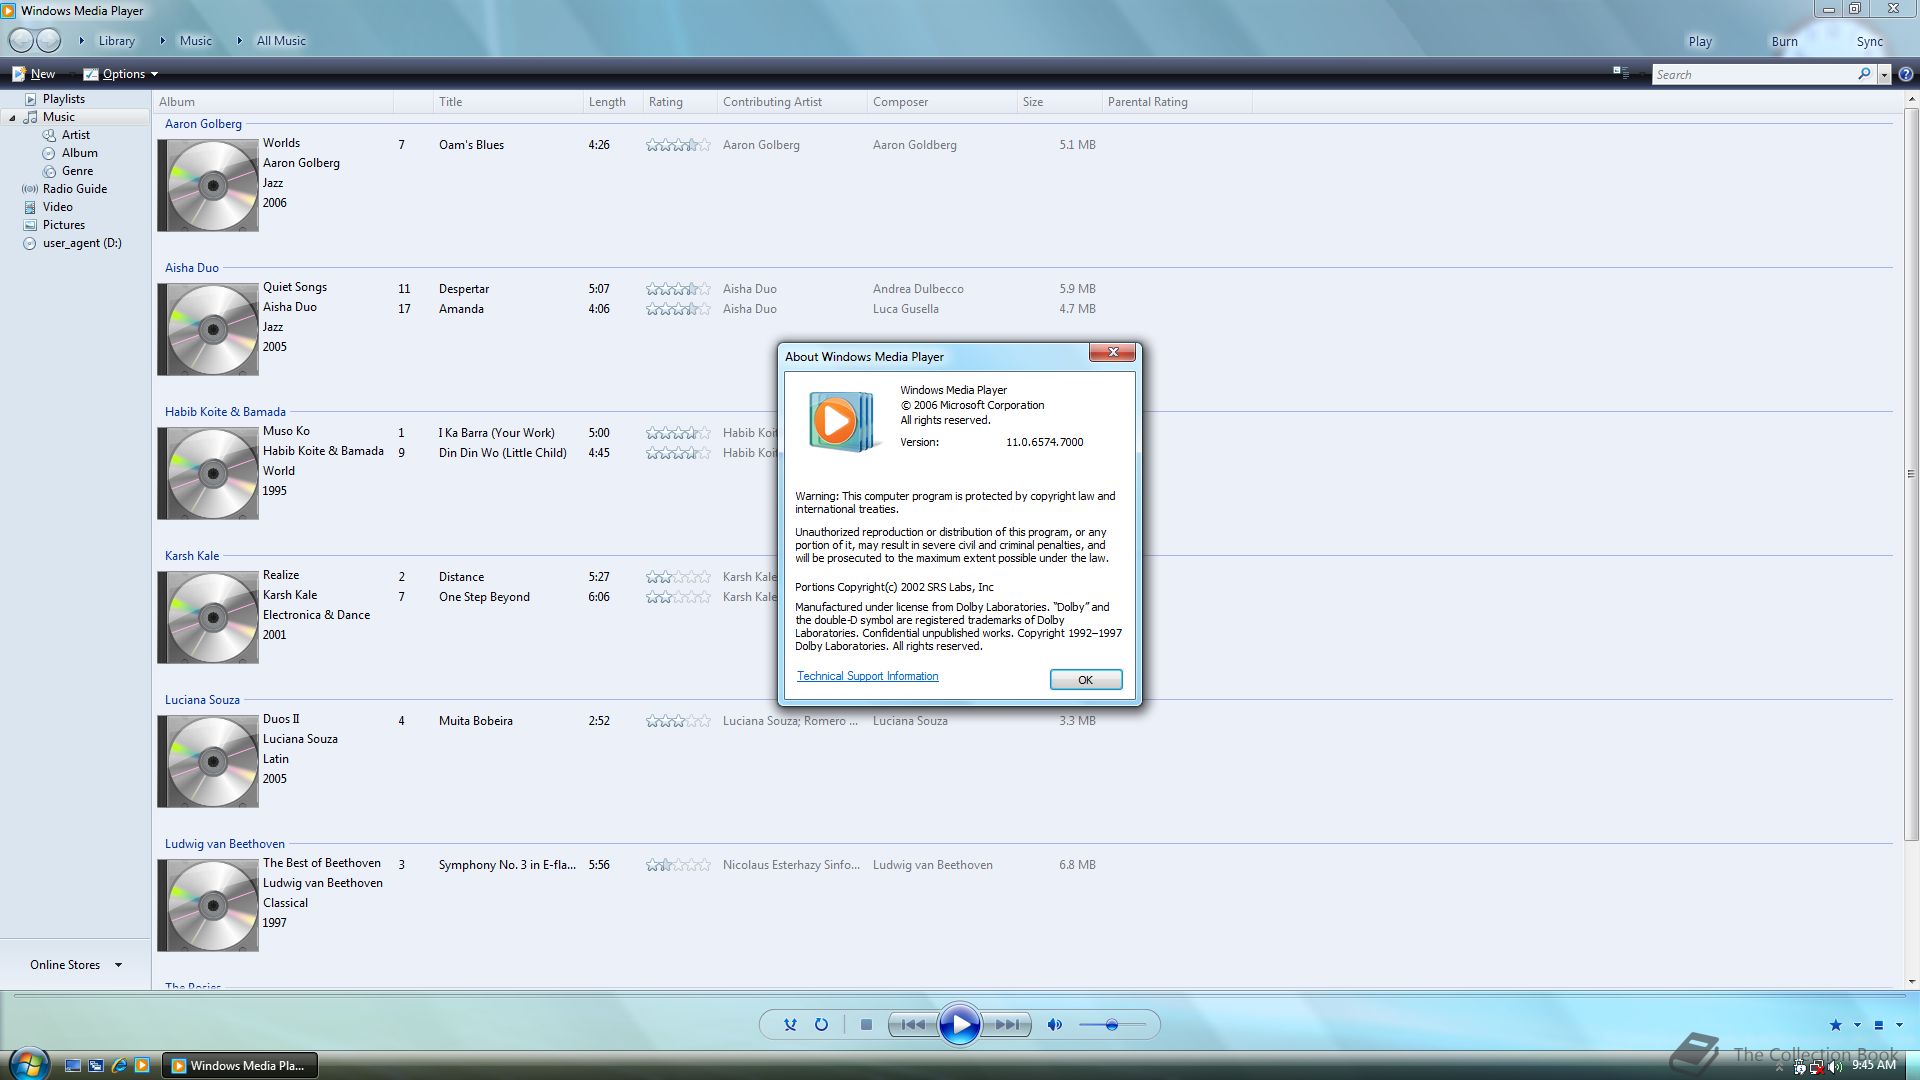Switch to the Play tab
1920x1080 pixels.
[1700, 41]
